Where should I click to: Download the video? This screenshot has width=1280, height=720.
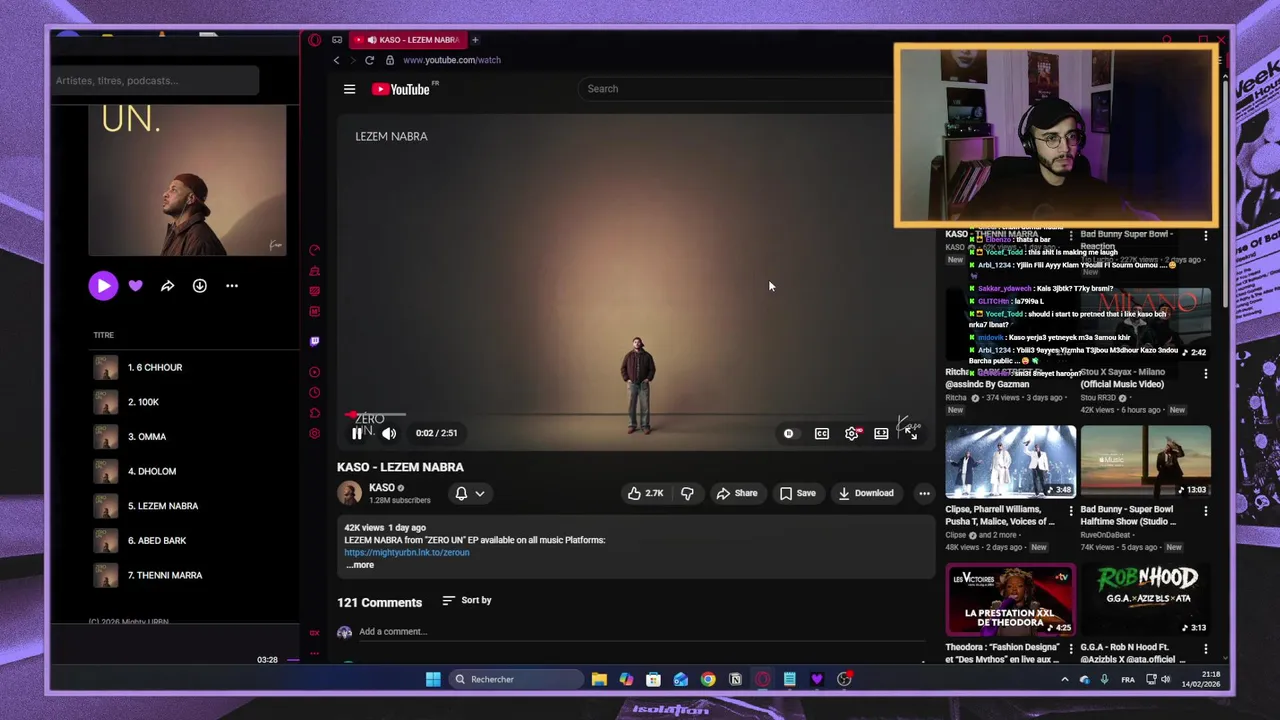866,493
